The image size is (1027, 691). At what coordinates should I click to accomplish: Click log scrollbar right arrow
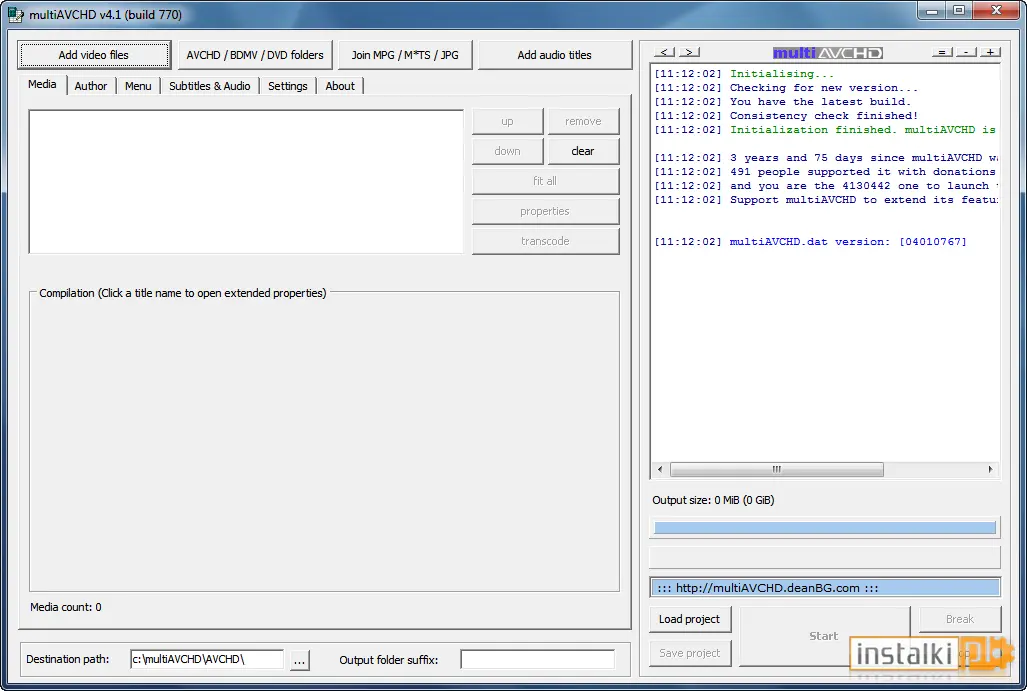point(990,469)
